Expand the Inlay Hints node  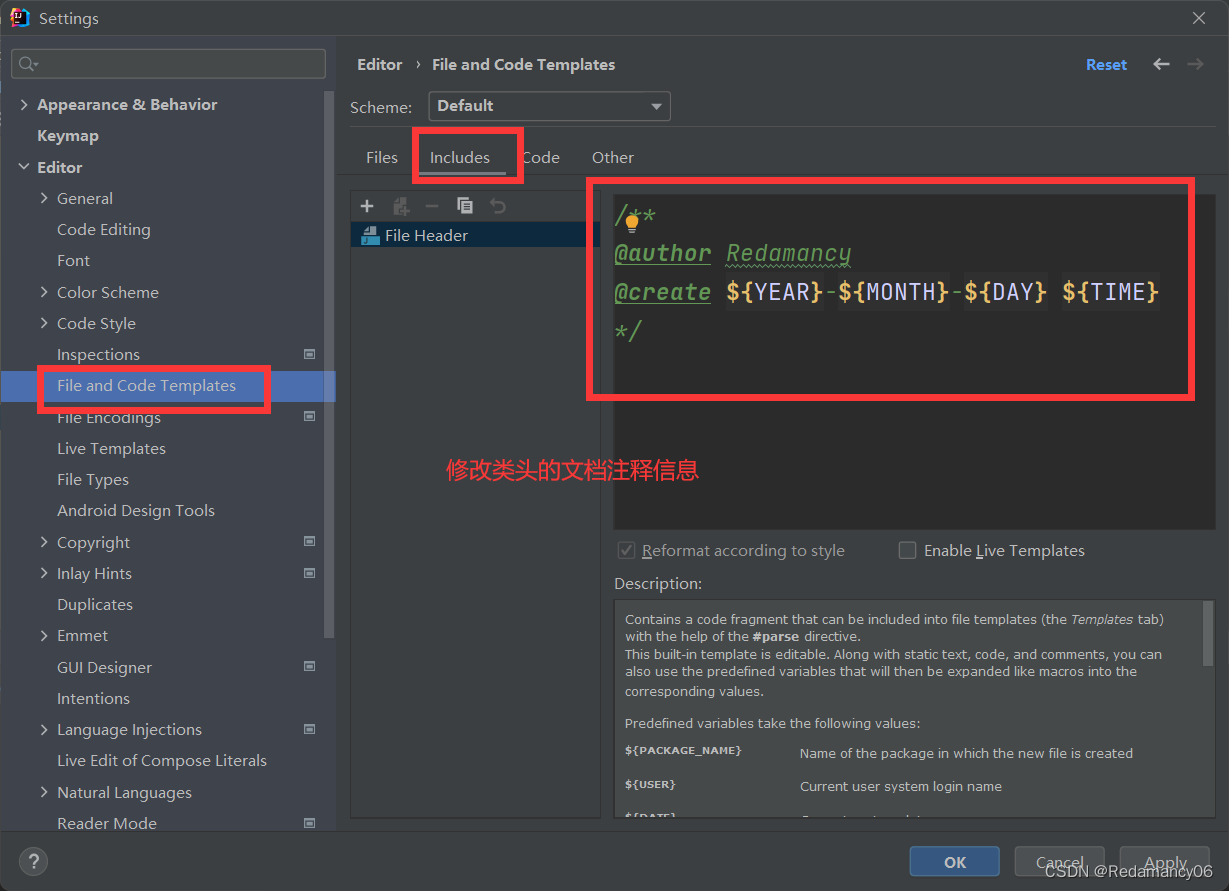tap(44, 573)
